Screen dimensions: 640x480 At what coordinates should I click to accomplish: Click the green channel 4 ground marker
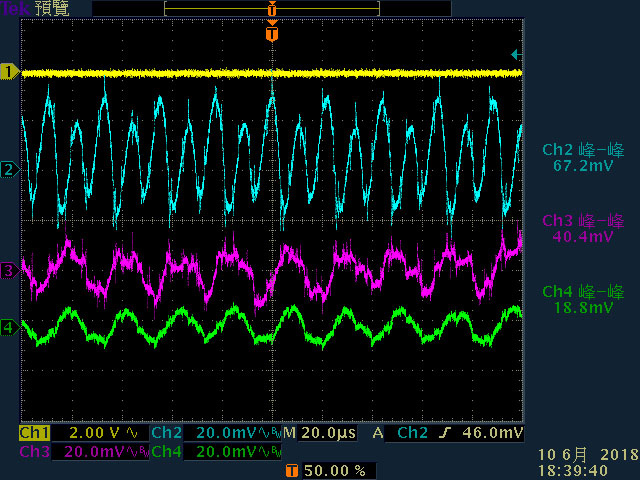click(x=10, y=327)
